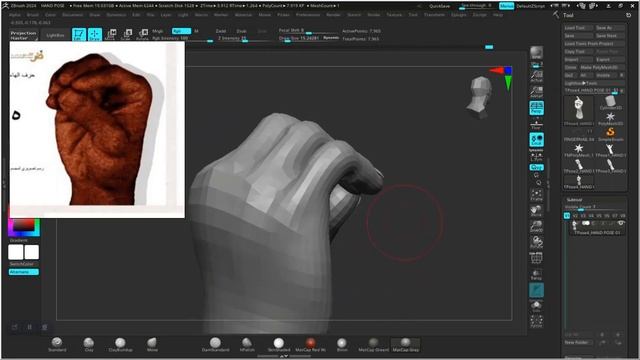Click the hand reference image
This screenshot has width=640, height=360.
tap(97, 130)
